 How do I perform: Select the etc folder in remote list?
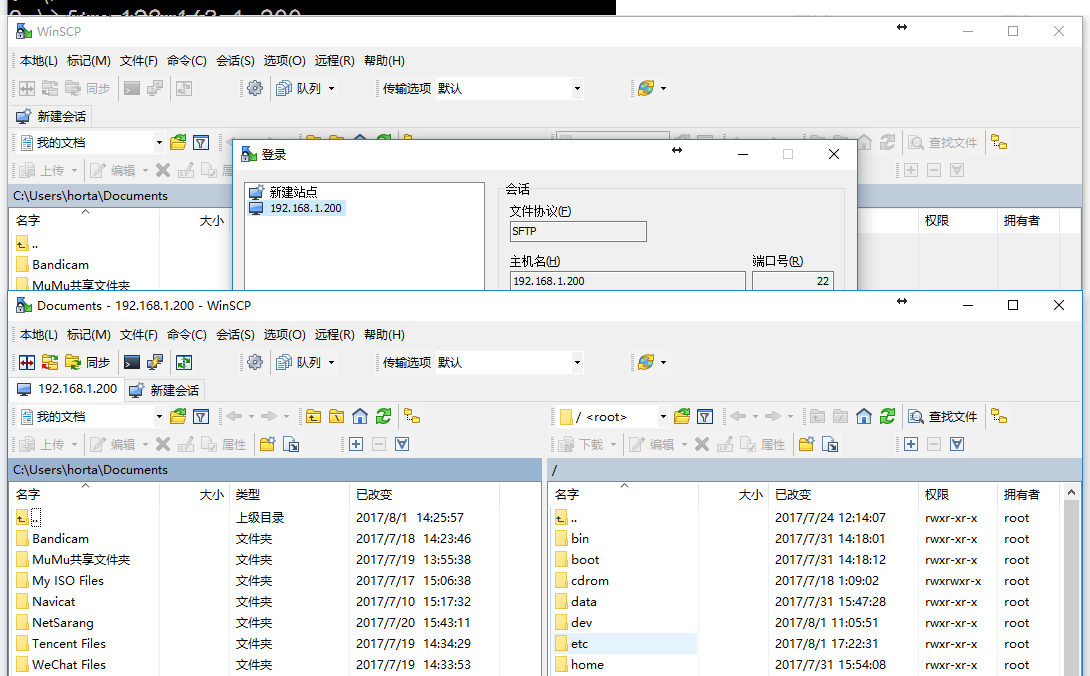pos(579,644)
